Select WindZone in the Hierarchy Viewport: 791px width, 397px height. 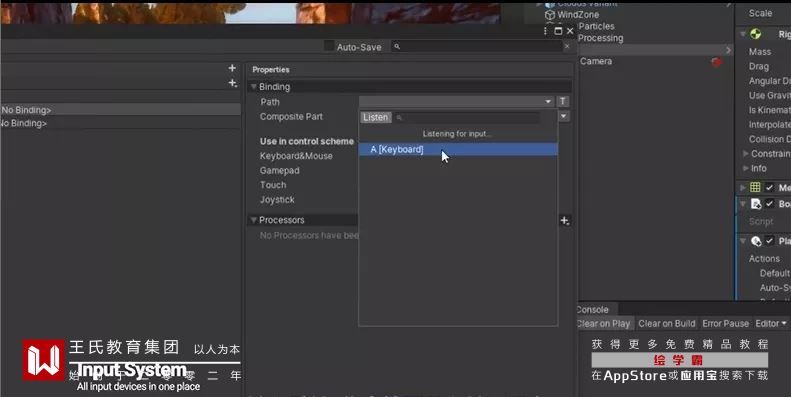578,15
